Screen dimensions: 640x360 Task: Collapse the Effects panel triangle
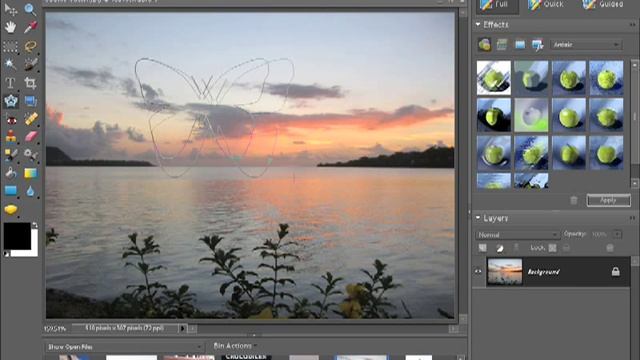coord(478,25)
